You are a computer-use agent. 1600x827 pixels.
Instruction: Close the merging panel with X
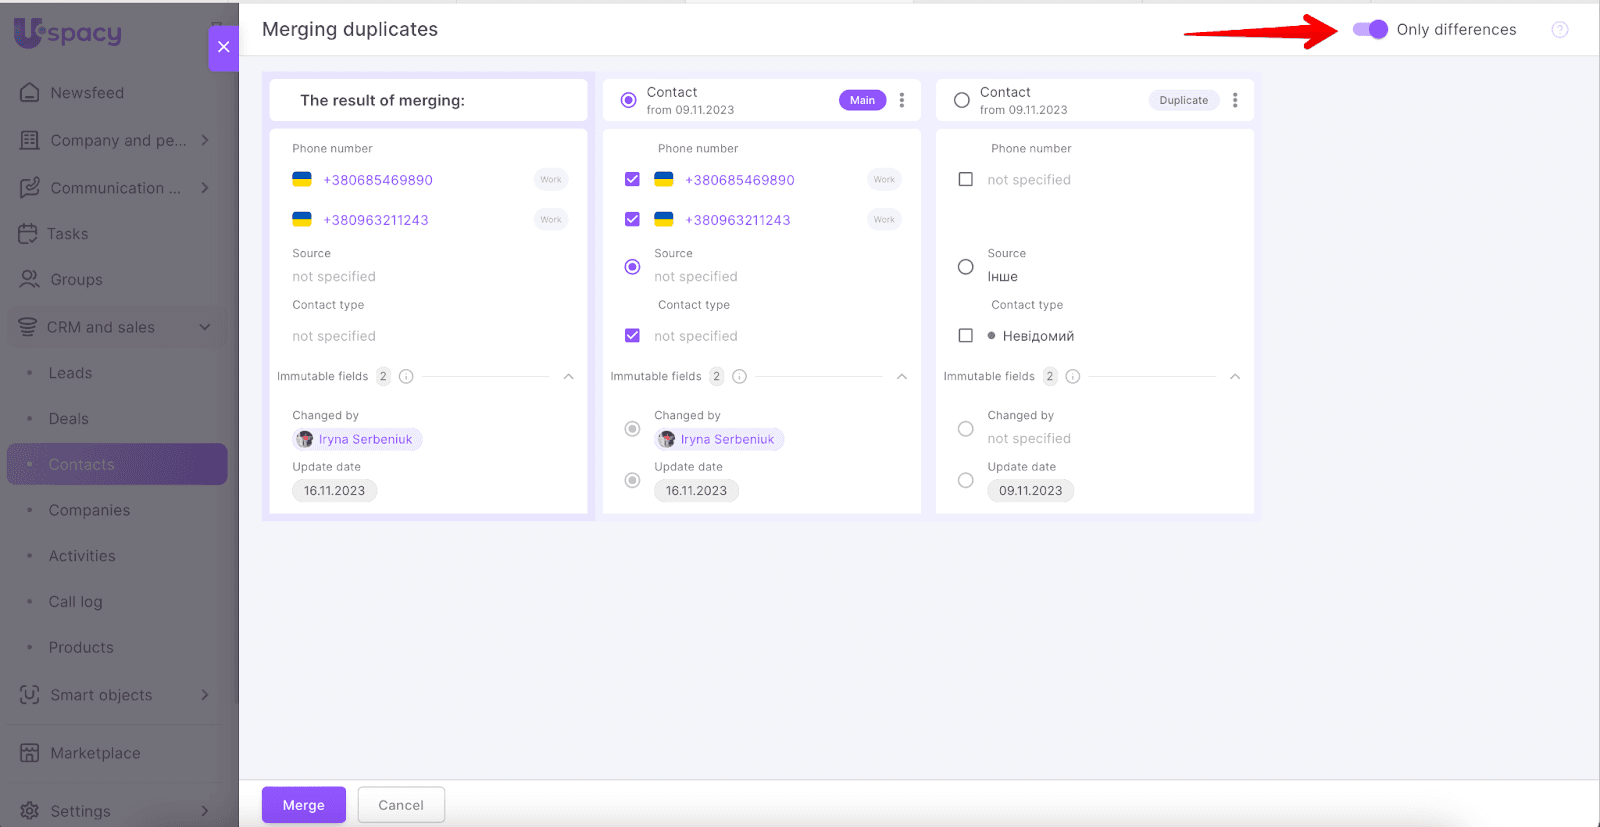point(223,47)
